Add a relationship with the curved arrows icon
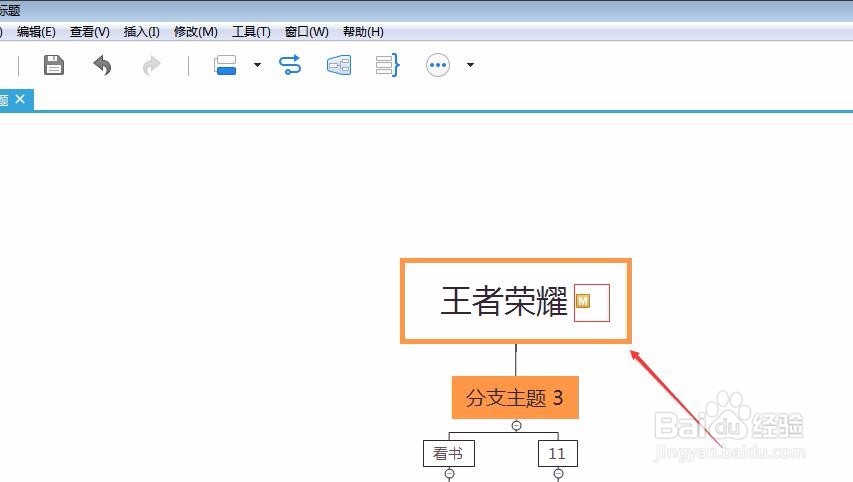Image resolution: width=853 pixels, height=482 pixels. (x=290, y=65)
